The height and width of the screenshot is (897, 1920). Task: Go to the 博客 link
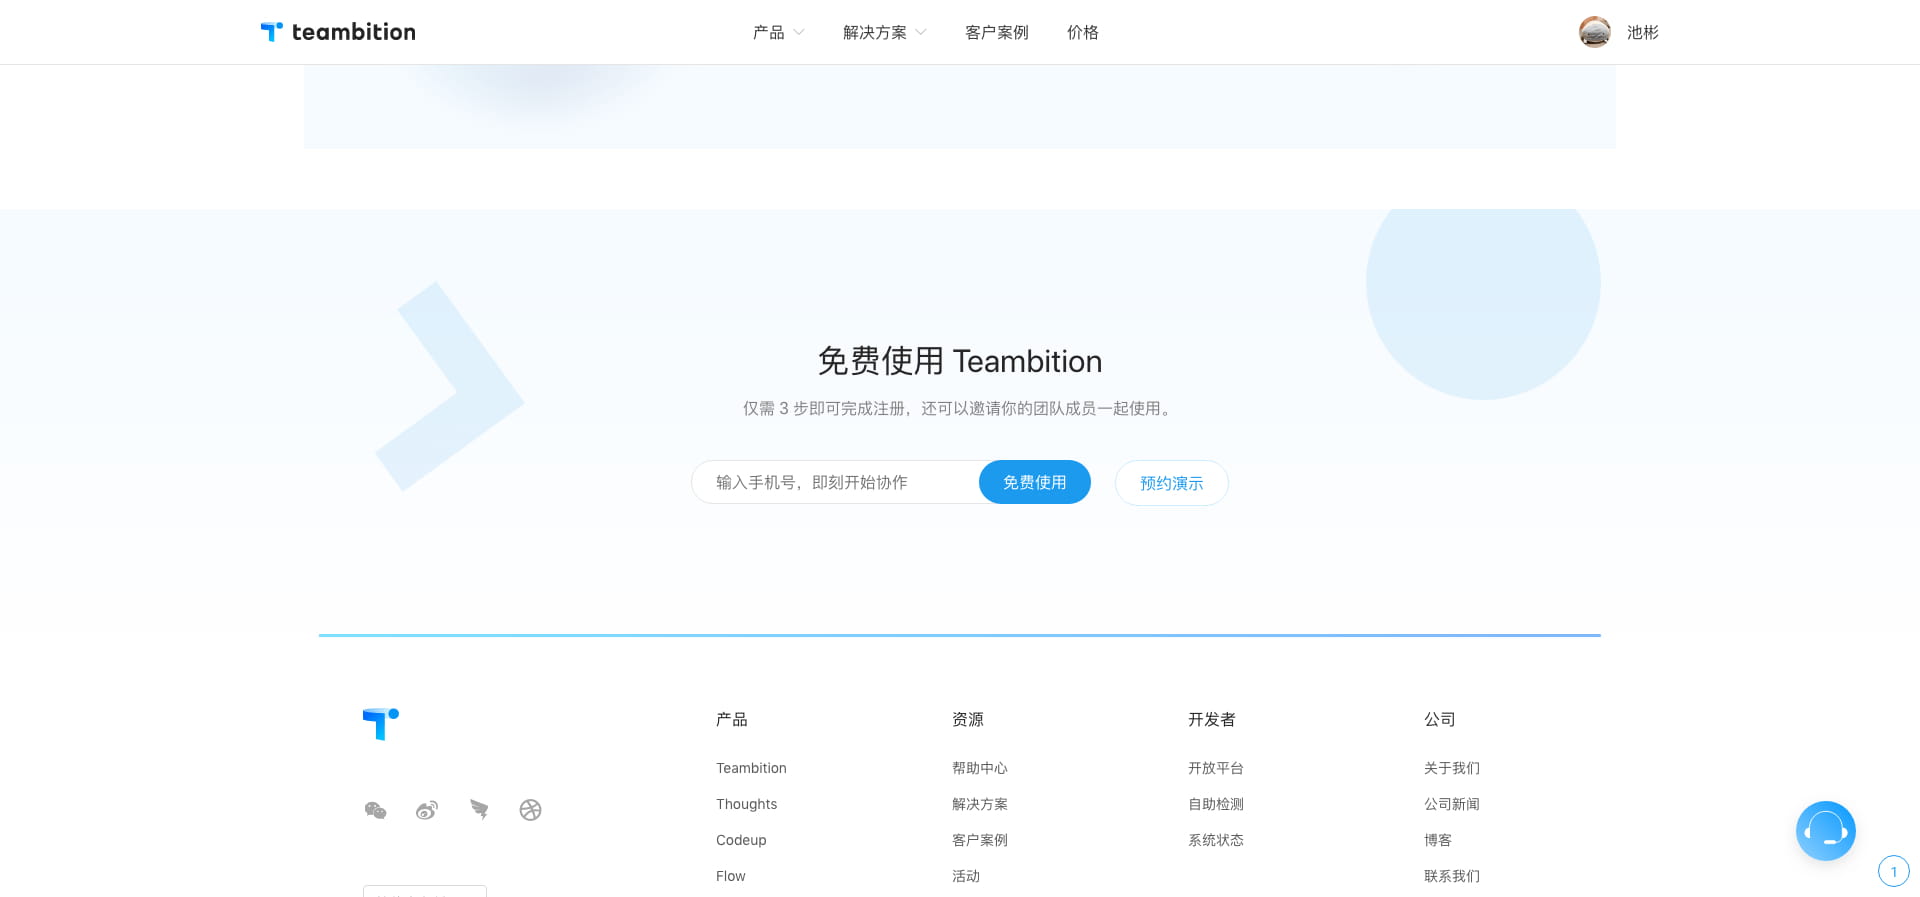(1438, 840)
